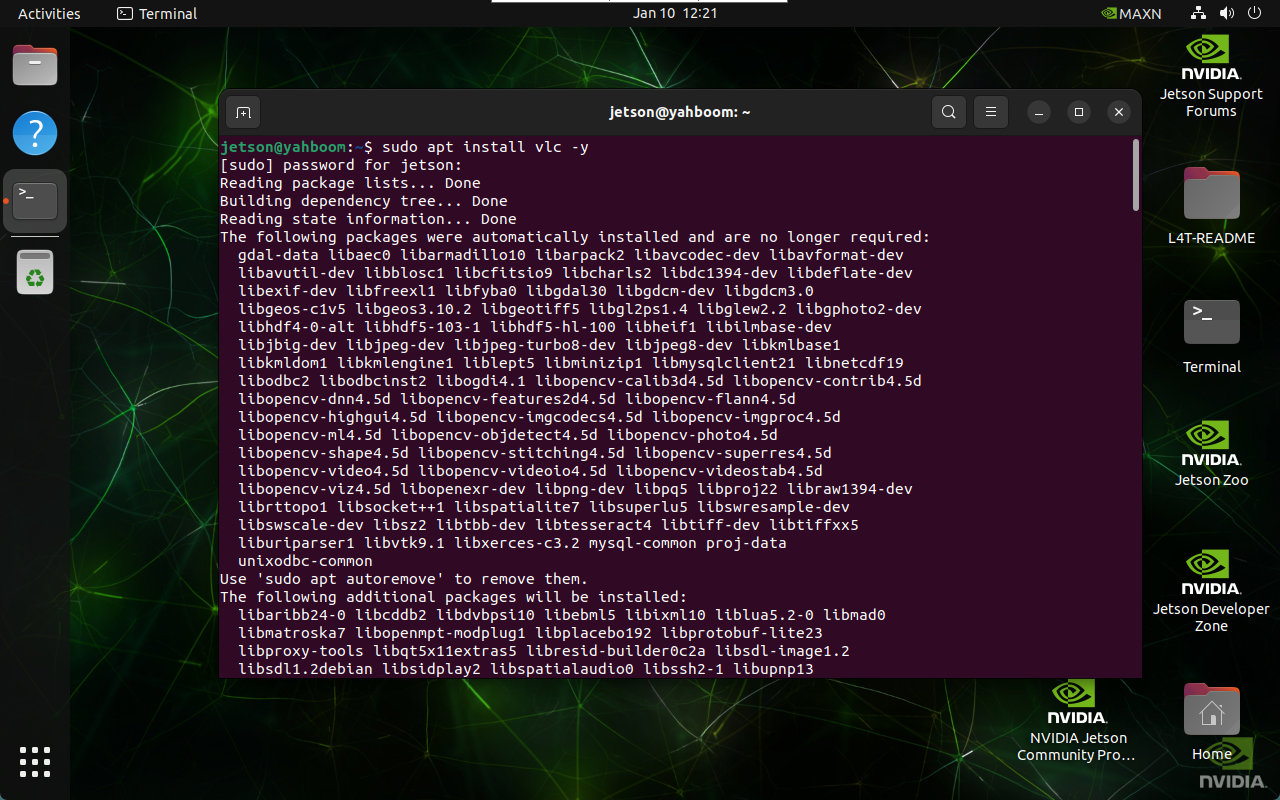Select the Home folder on desktop
The image size is (1280, 800).
click(x=1211, y=720)
